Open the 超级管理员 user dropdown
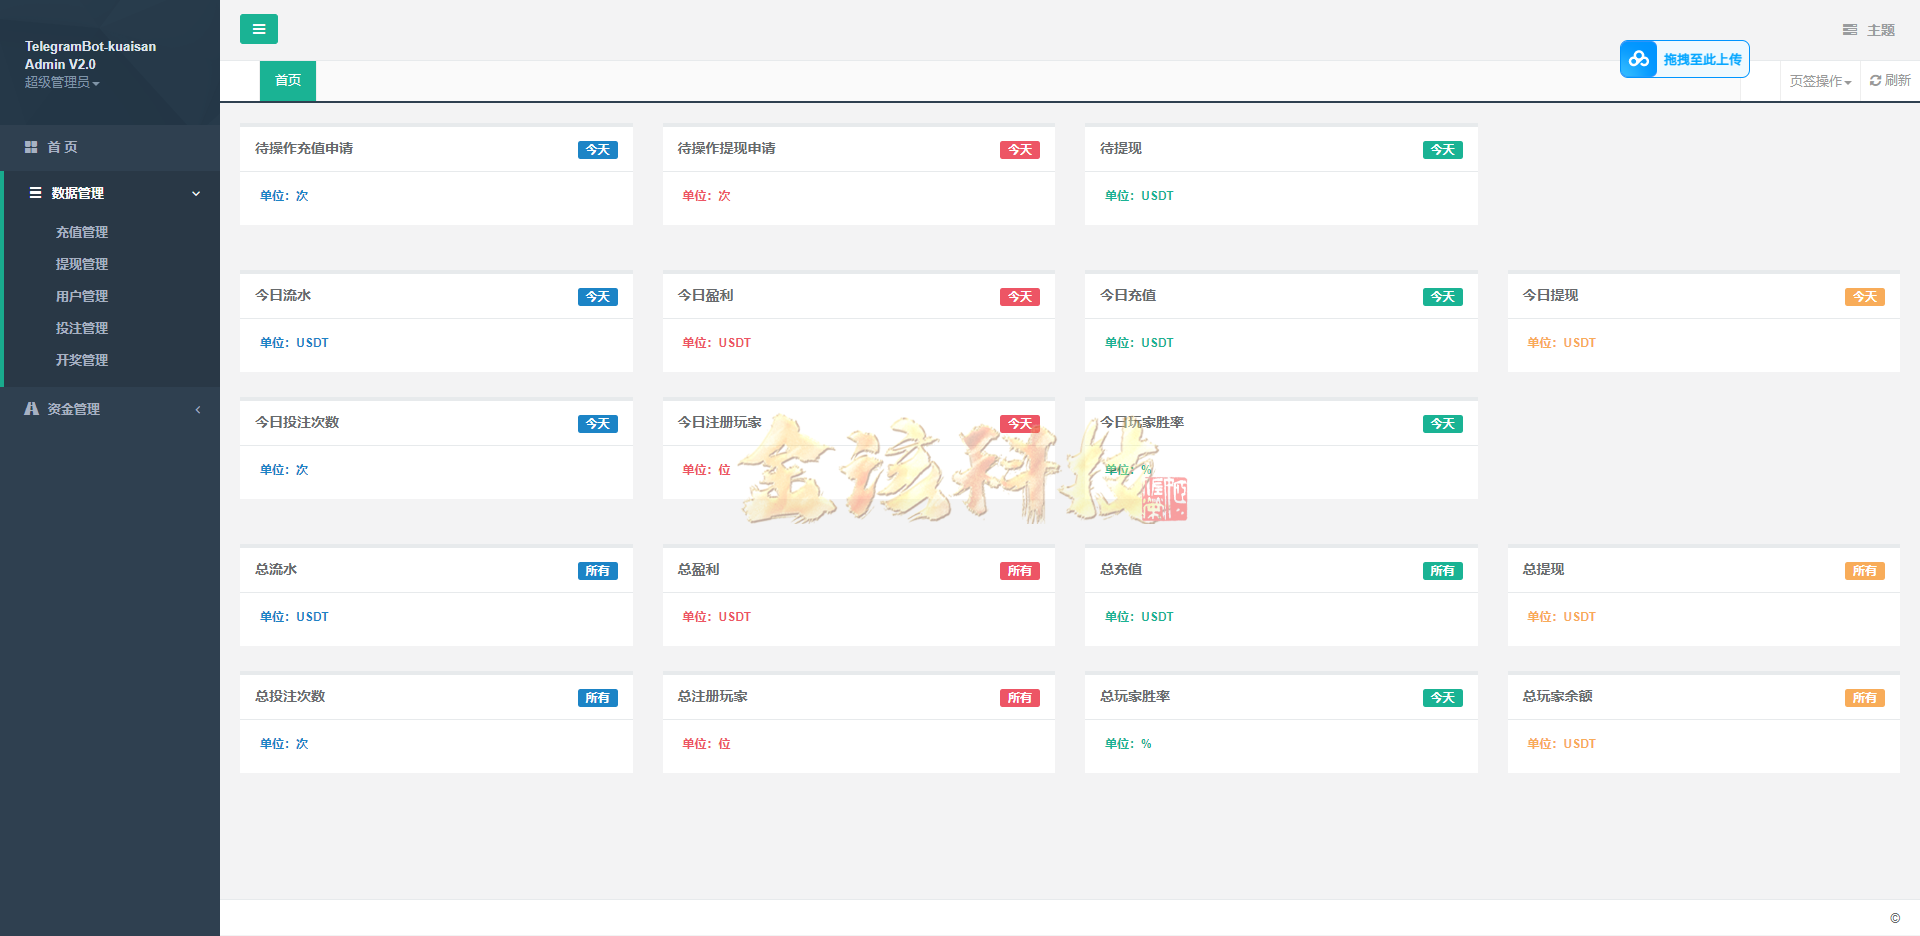This screenshot has height=936, width=1920. (x=61, y=82)
